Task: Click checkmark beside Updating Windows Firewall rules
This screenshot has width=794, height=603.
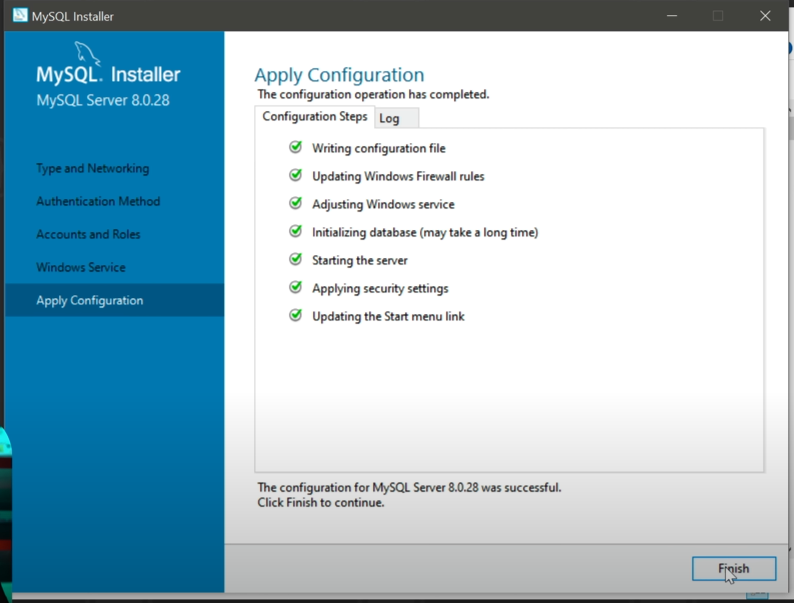Action: click(296, 175)
